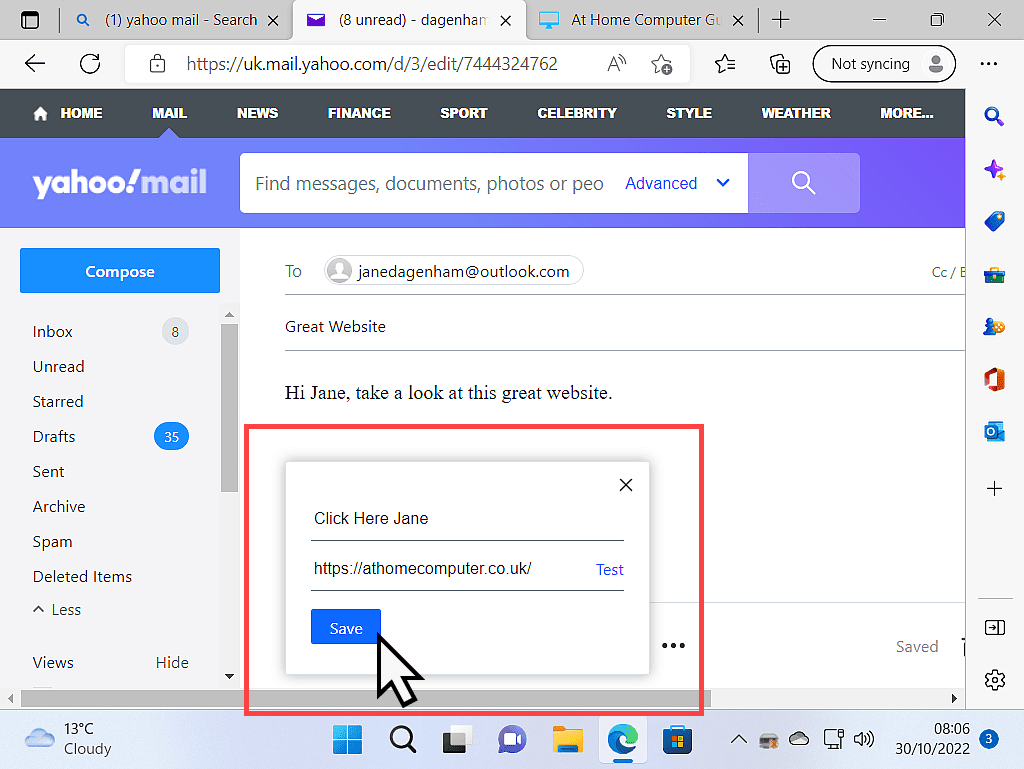Open File Explorer from the taskbar
This screenshot has width=1024, height=769.
pyautogui.click(x=568, y=739)
